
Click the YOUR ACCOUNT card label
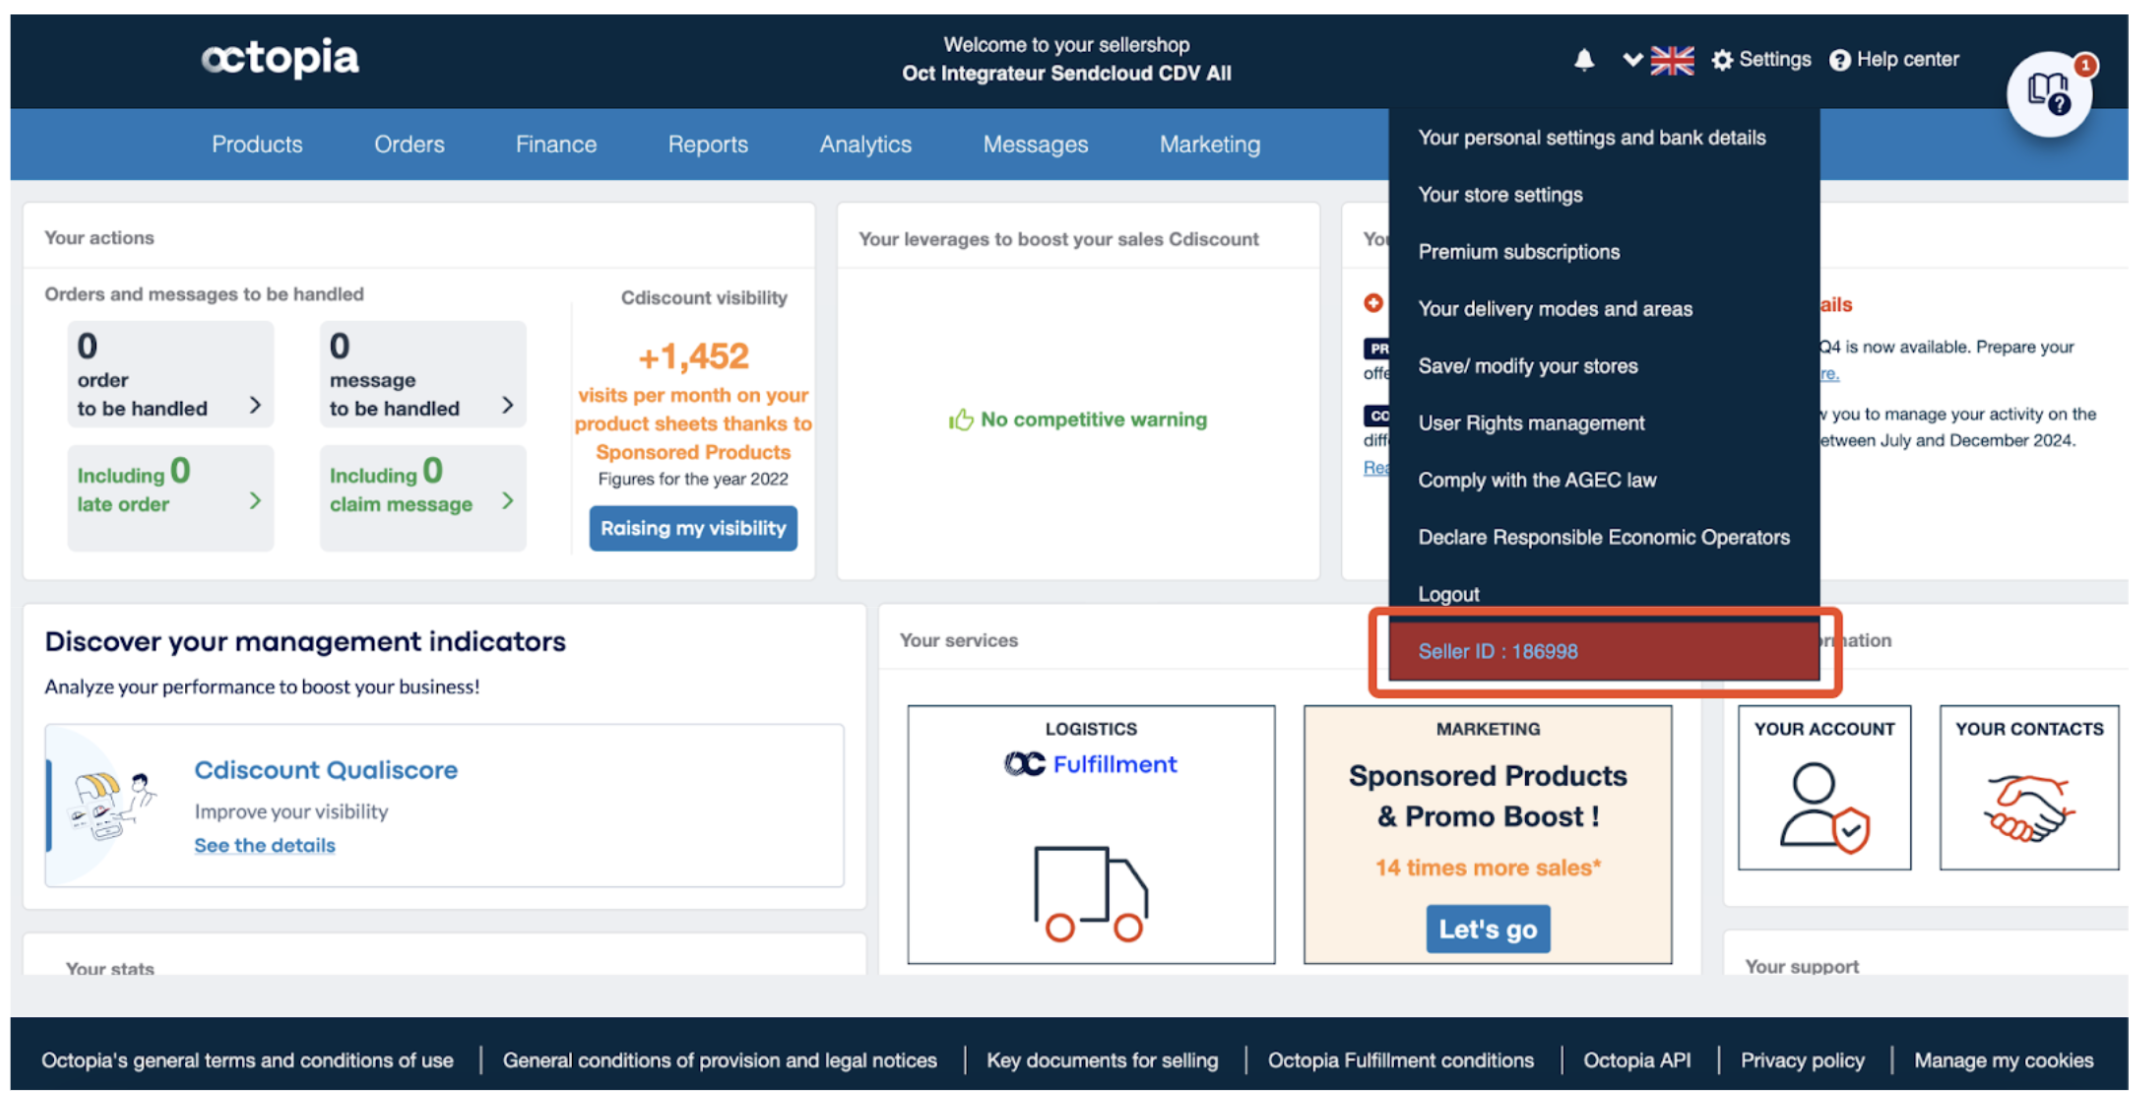tap(1824, 729)
